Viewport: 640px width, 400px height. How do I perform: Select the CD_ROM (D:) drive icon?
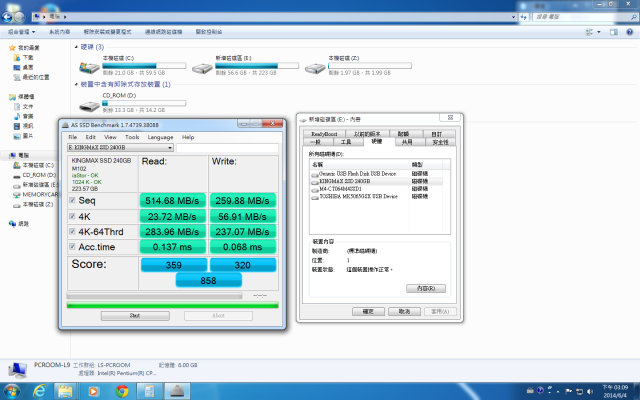point(89,106)
